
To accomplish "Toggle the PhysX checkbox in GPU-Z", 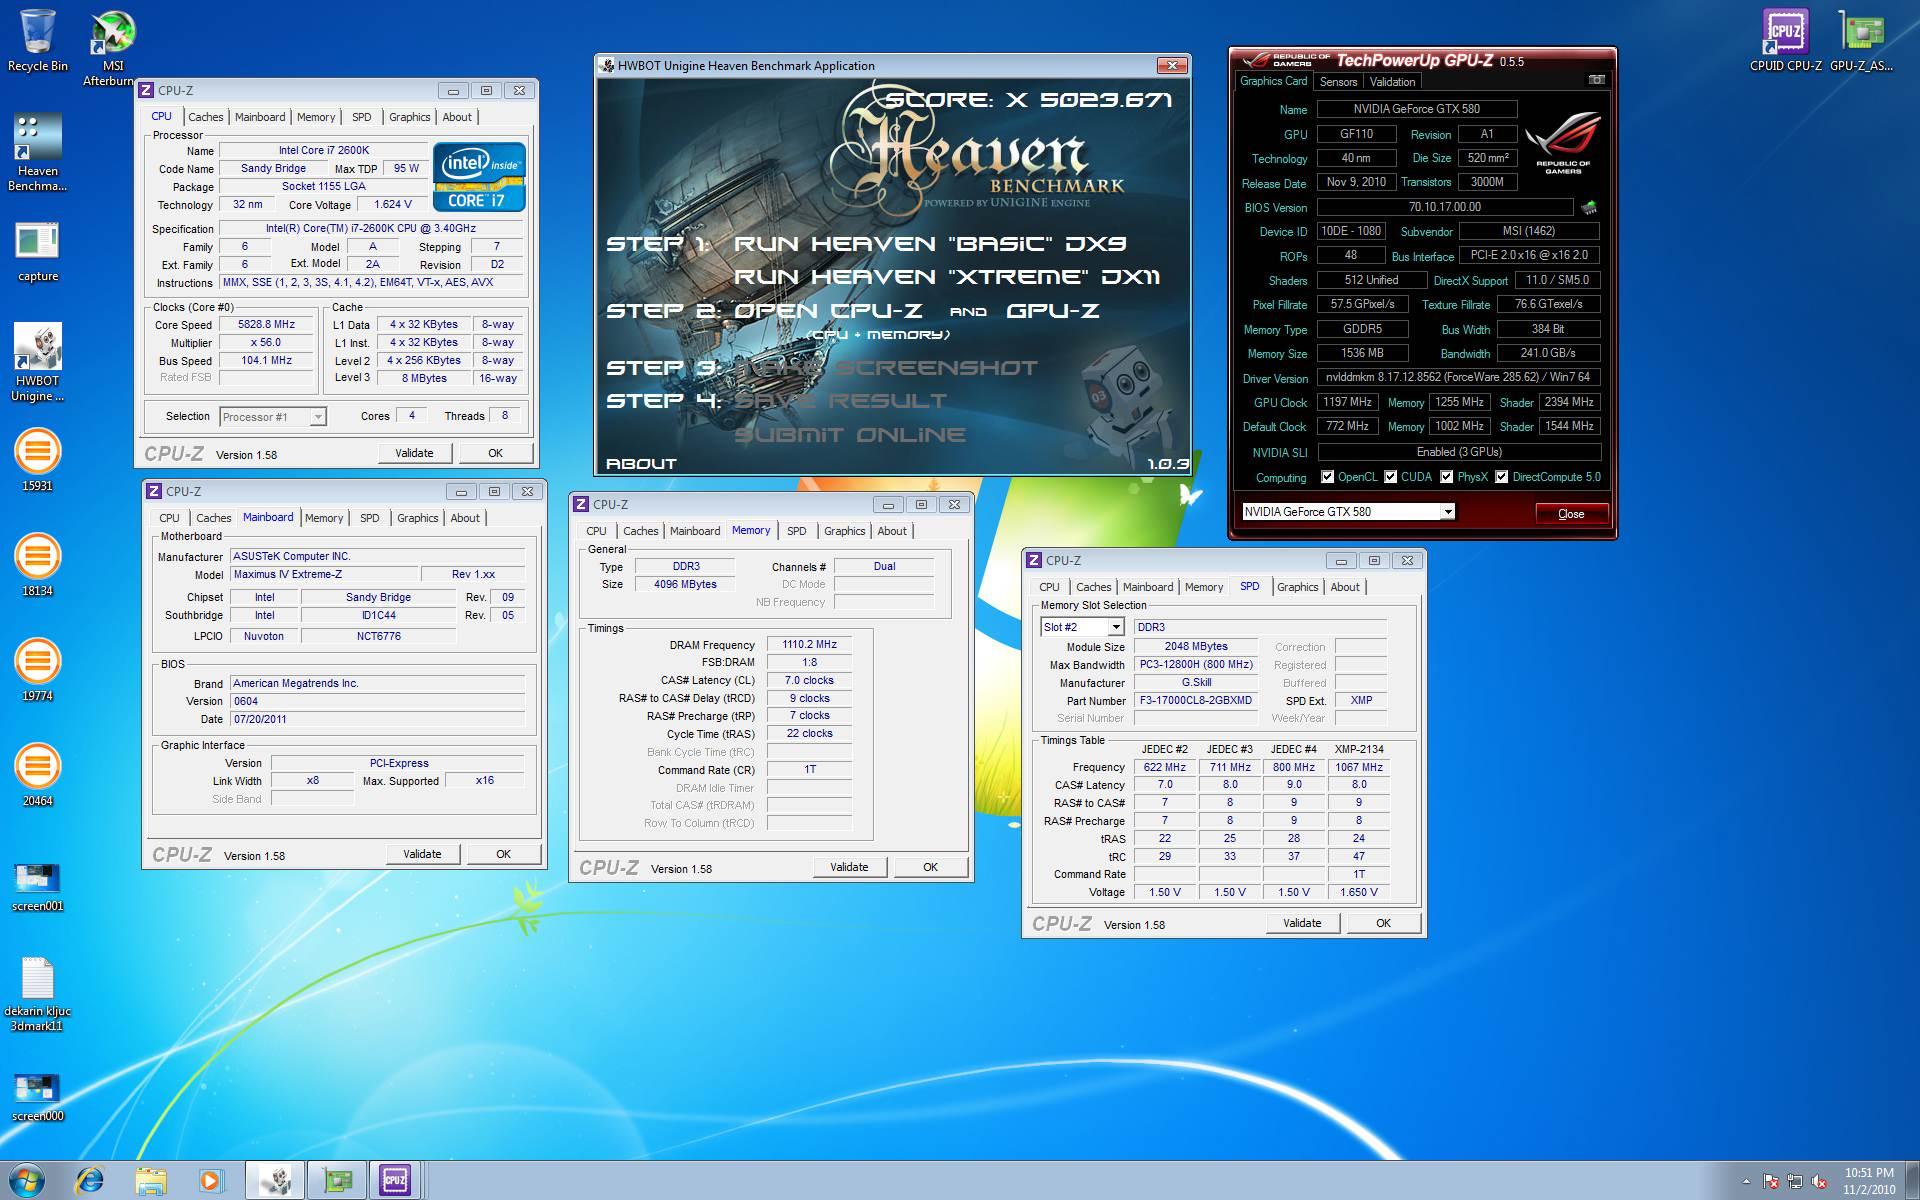I will [x=1446, y=477].
